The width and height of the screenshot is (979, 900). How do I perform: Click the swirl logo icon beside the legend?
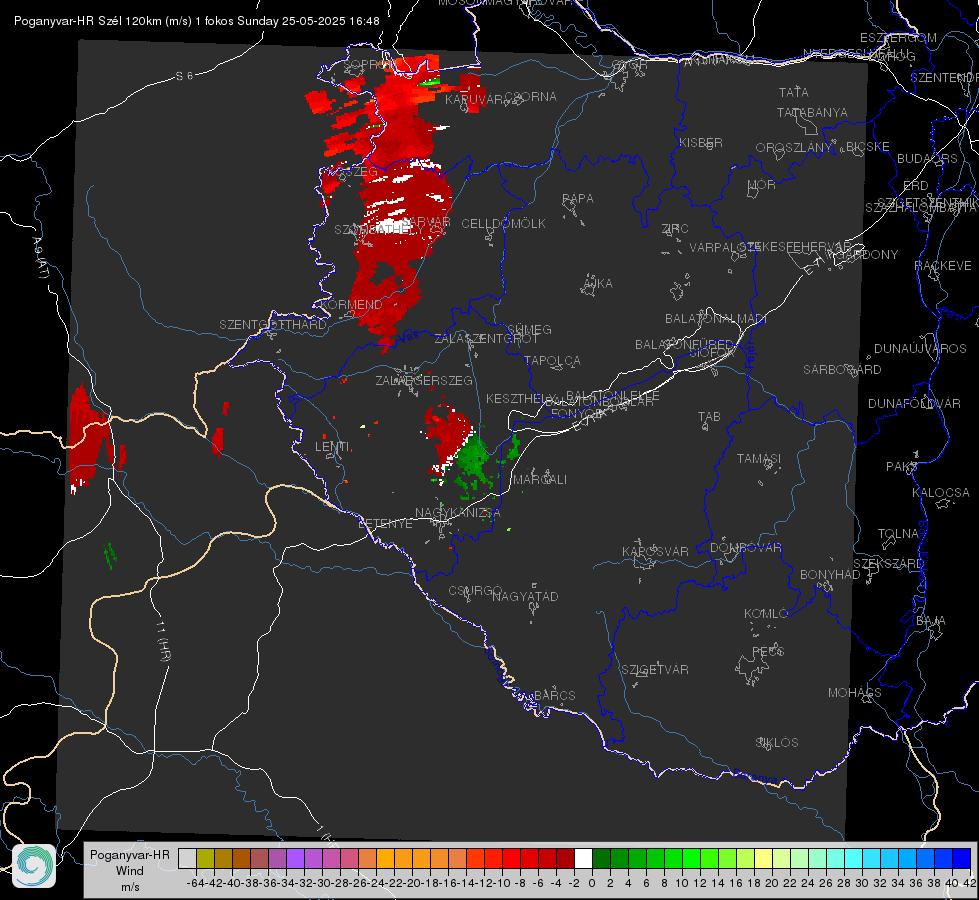click(x=34, y=866)
